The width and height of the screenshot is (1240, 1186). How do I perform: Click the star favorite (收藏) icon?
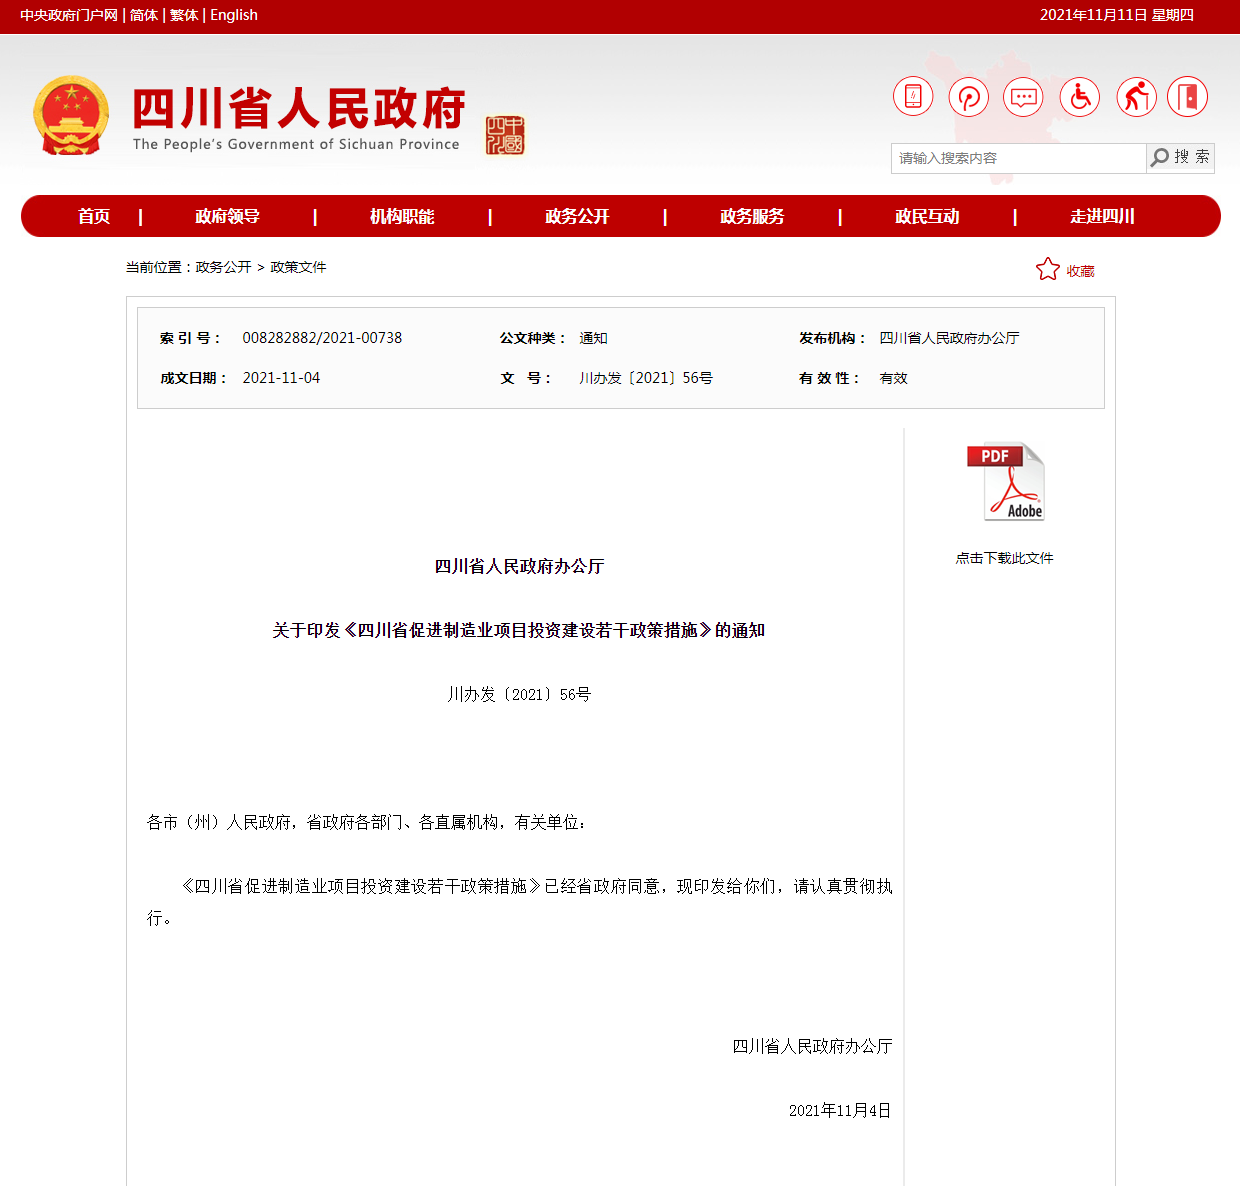[1047, 269]
